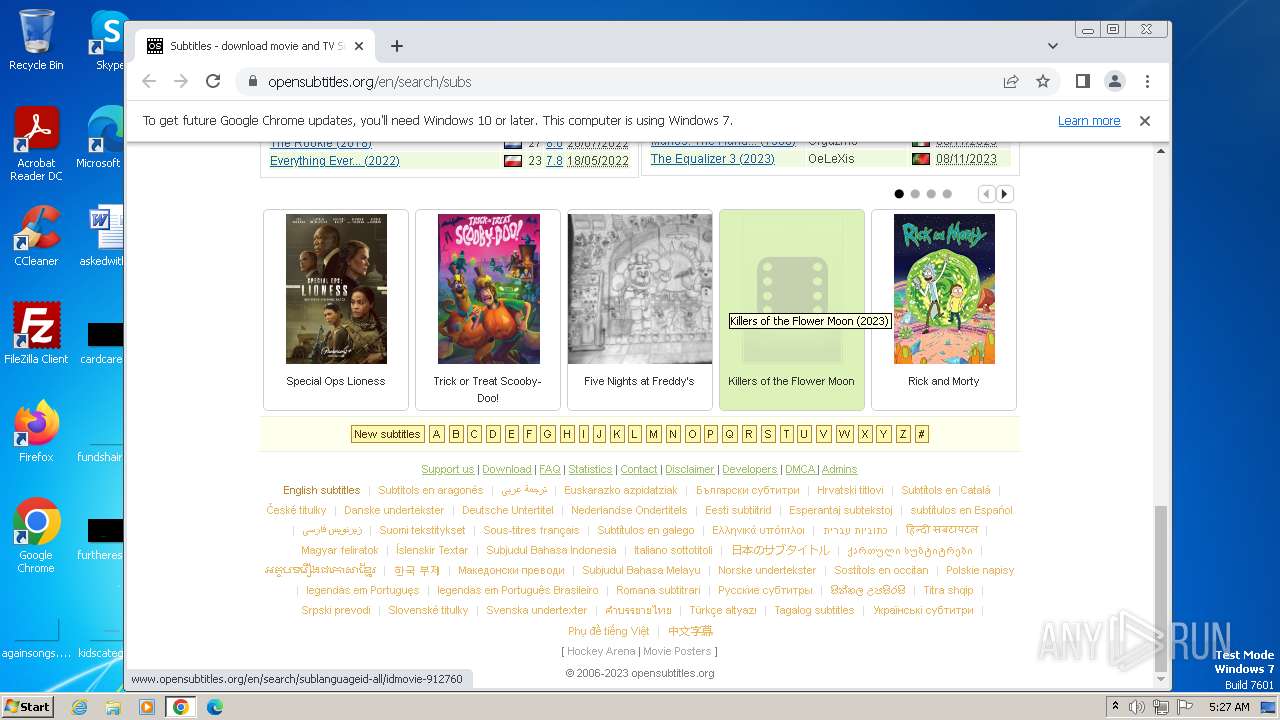
Task: Open Internet Explorer from taskbar
Action: [79, 707]
